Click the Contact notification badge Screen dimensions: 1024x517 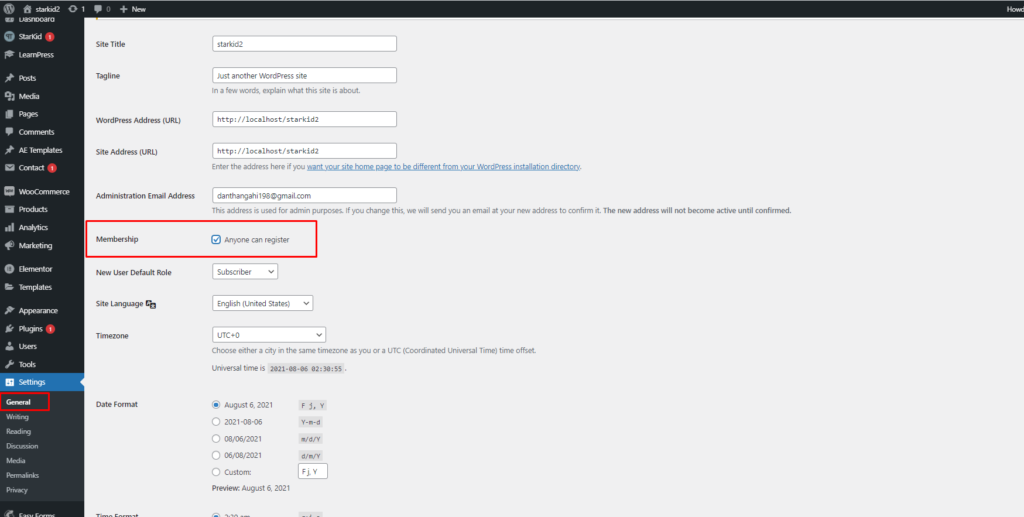pos(52,168)
